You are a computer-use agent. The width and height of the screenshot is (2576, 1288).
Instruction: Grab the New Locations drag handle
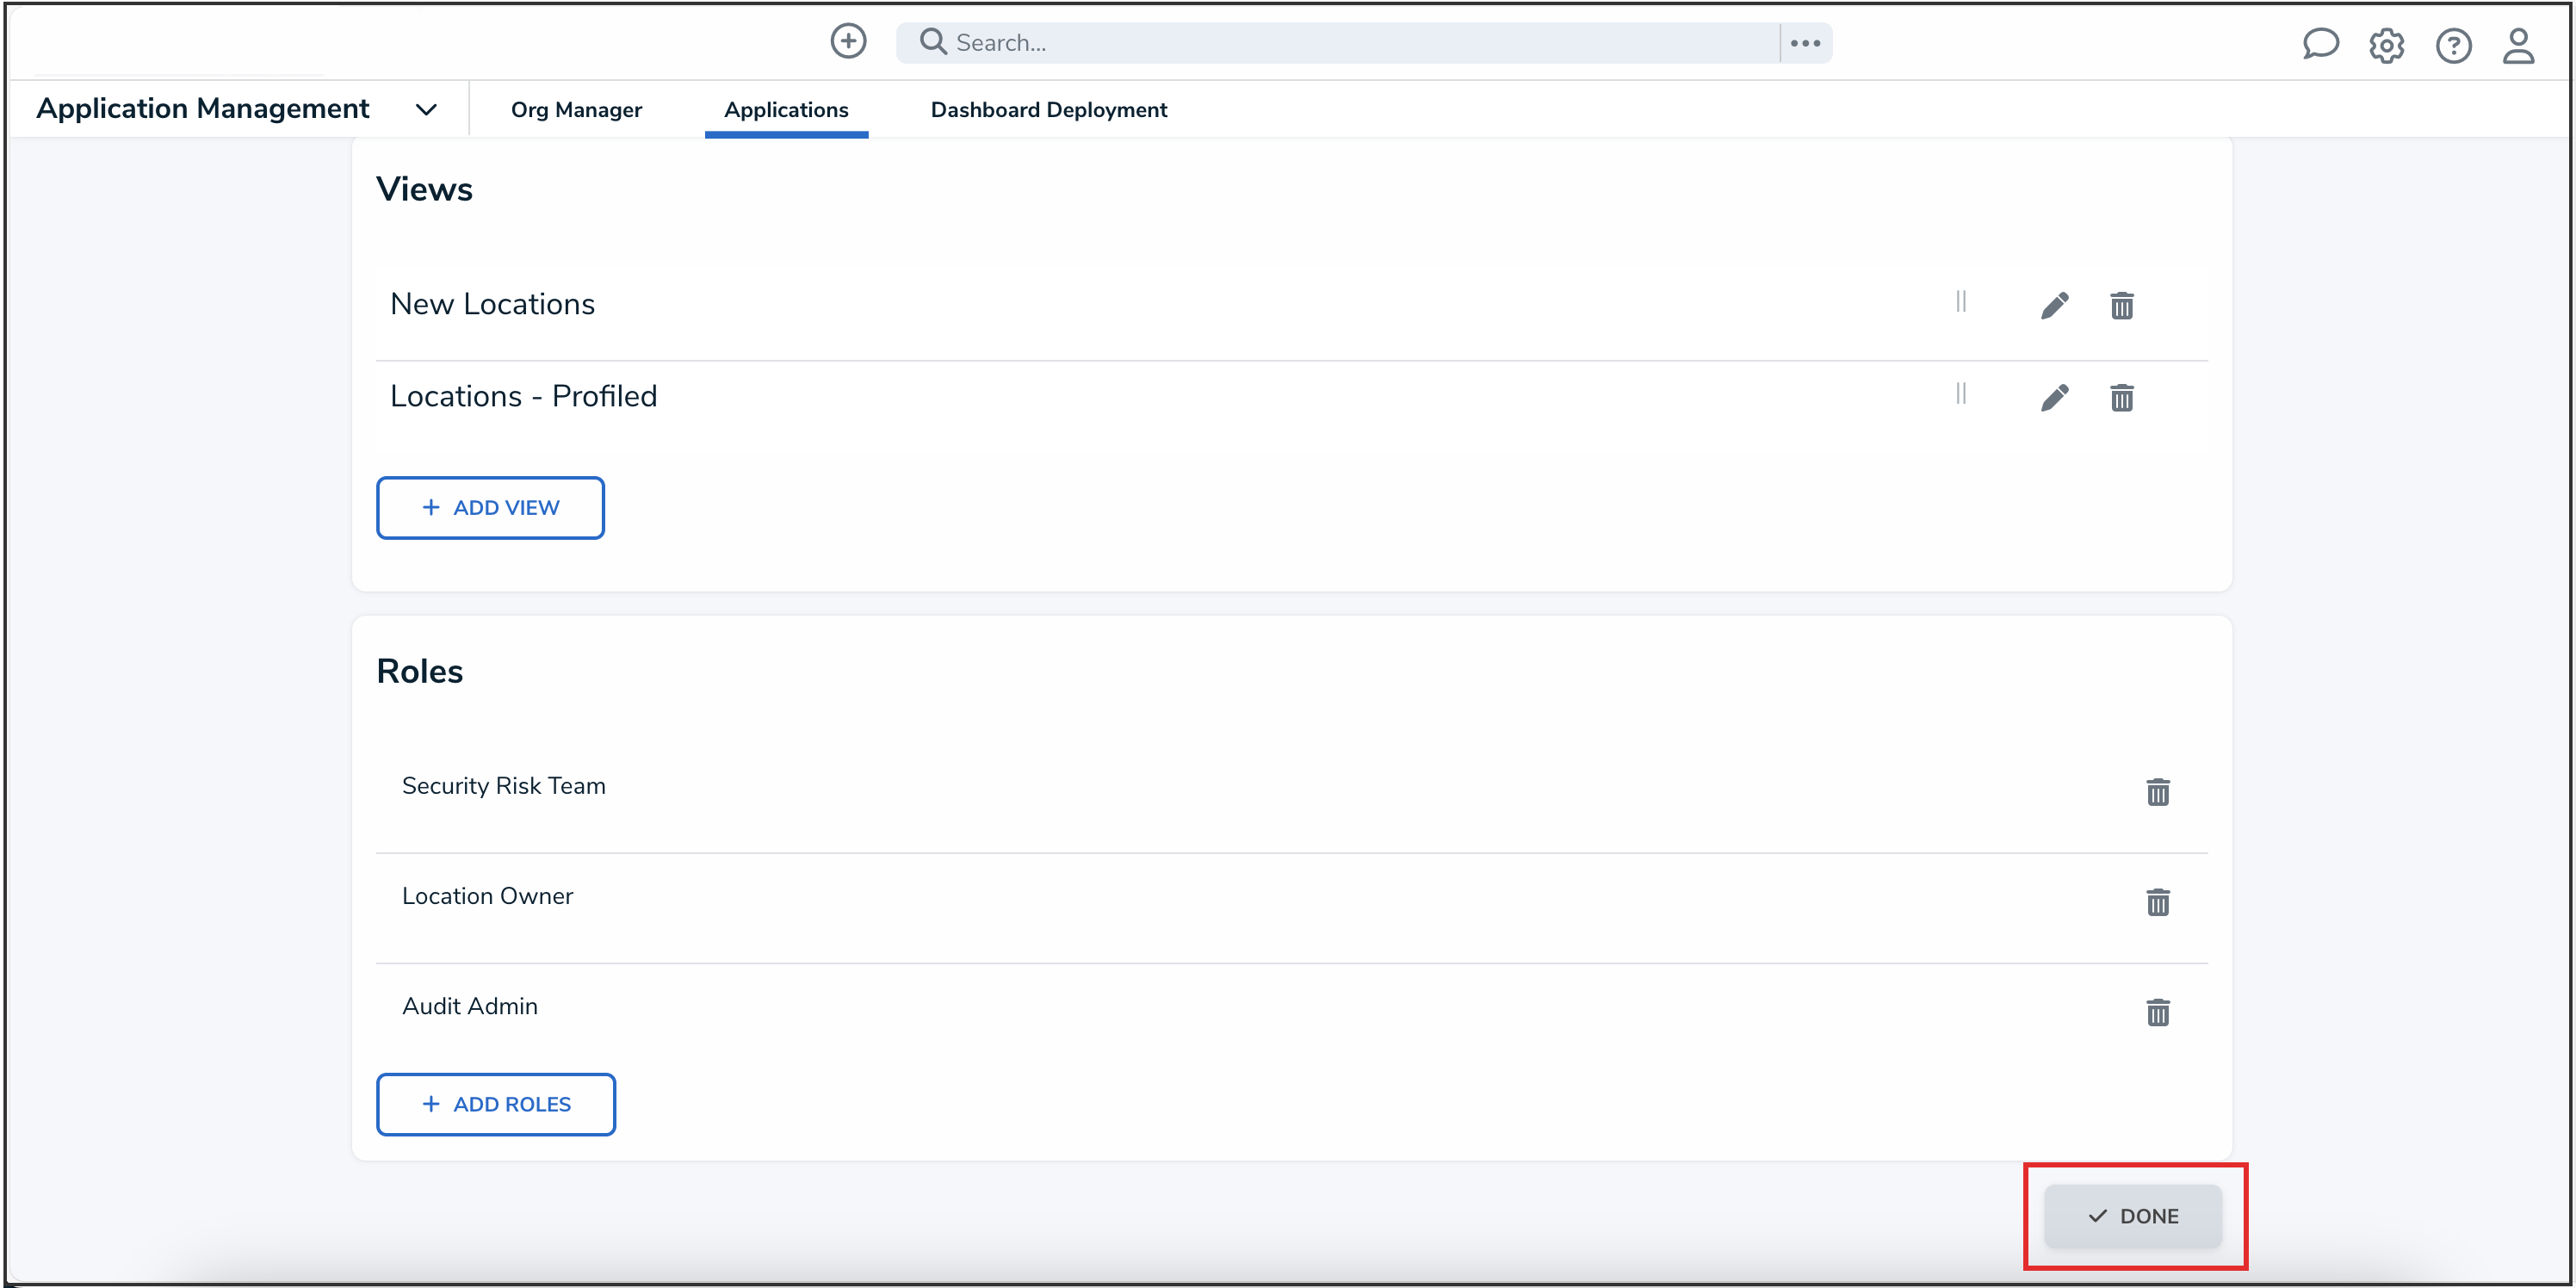coord(1960,302)
